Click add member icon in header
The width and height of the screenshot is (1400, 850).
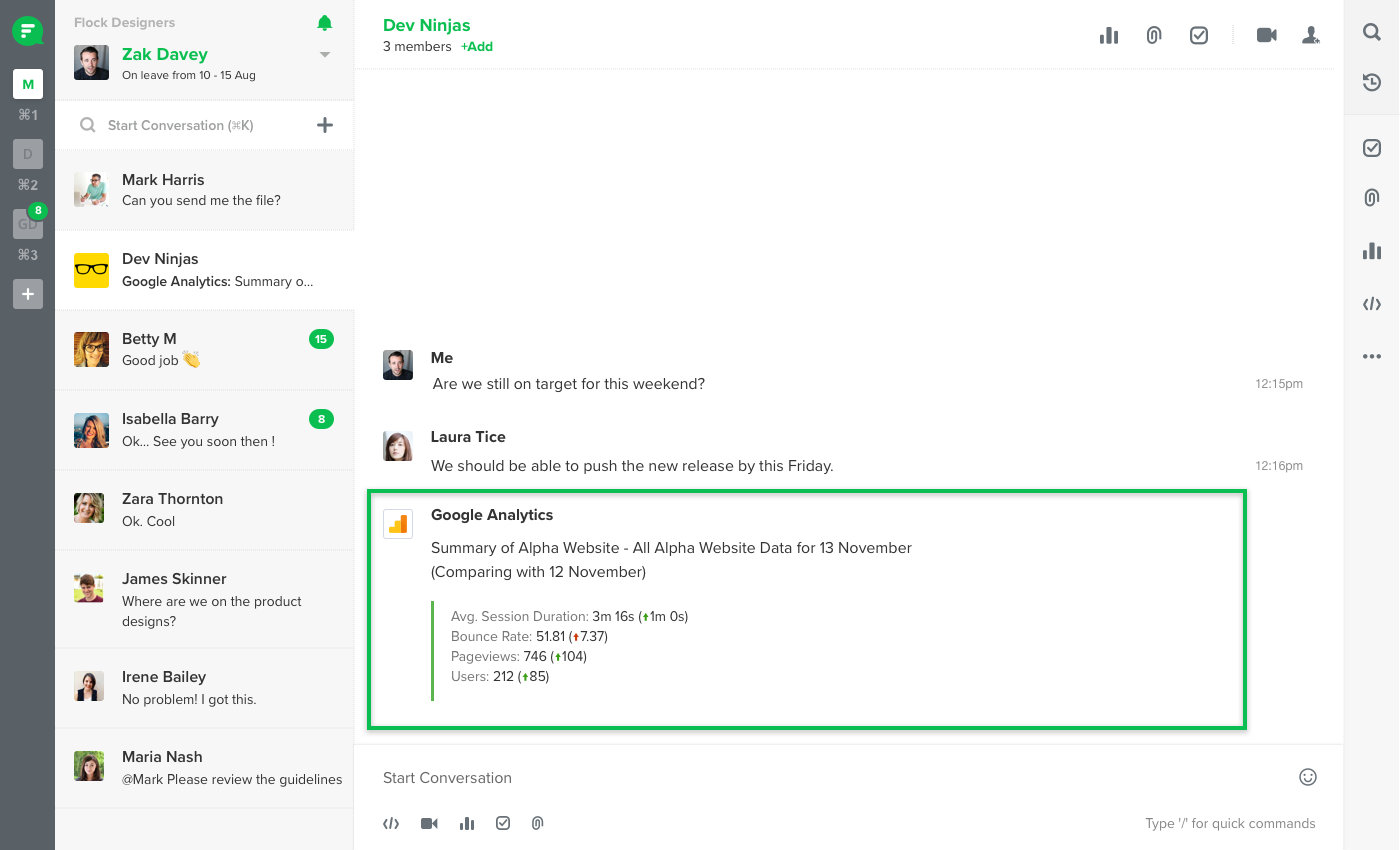[x=1311, y=35]
